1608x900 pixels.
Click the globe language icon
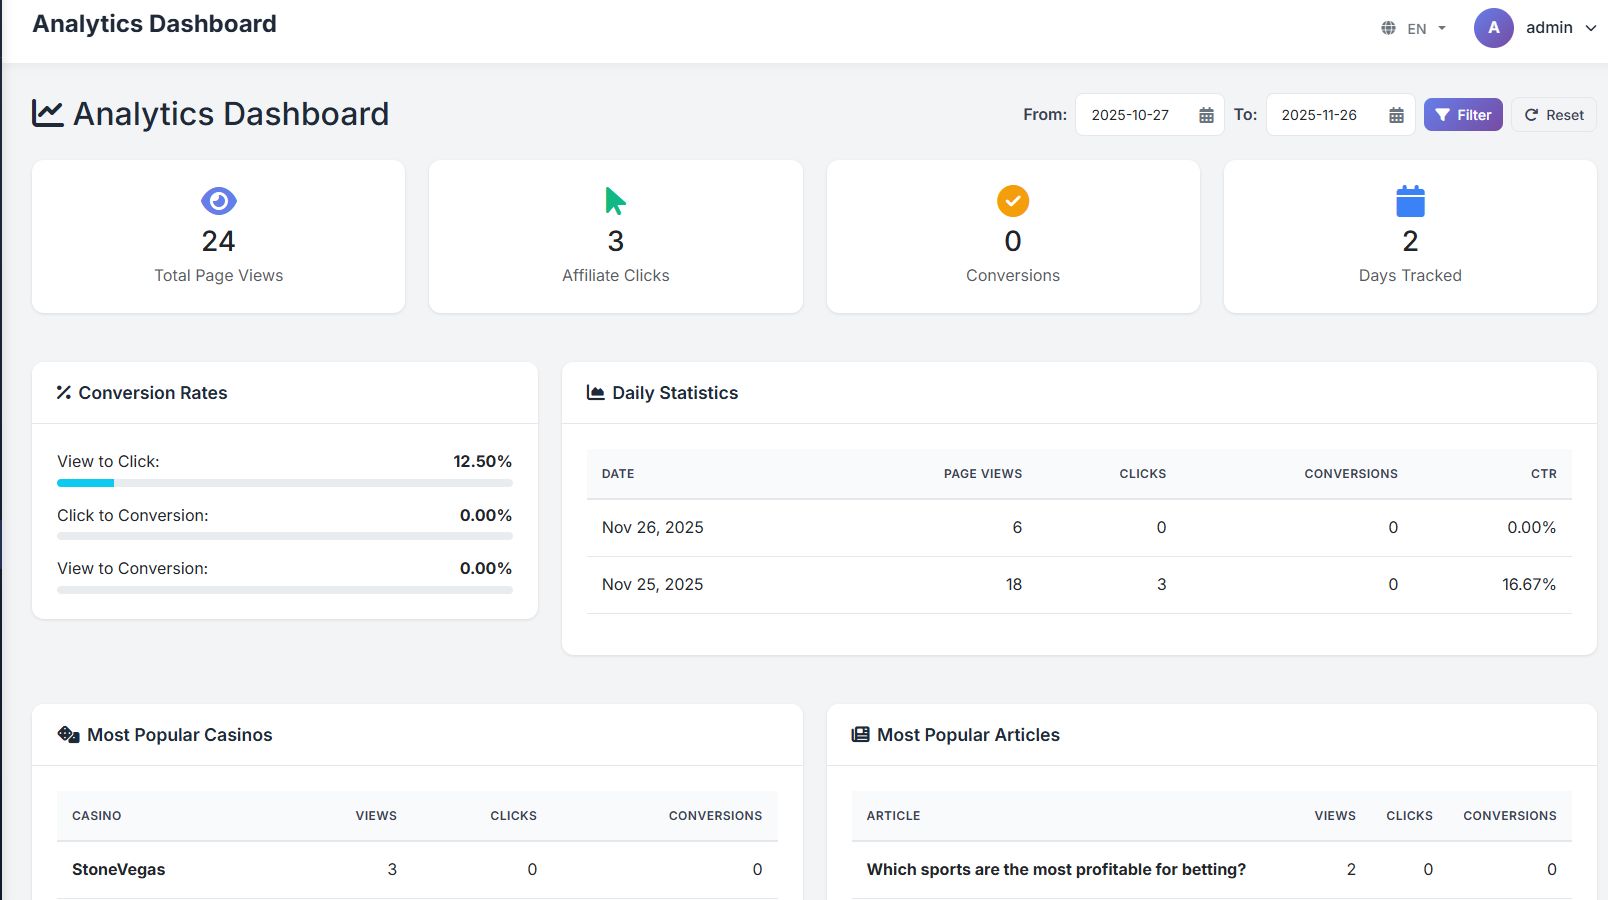coord(1388,28)
